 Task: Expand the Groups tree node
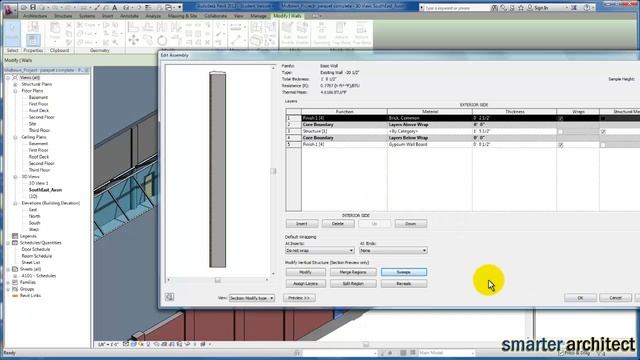tap(8, 289)
